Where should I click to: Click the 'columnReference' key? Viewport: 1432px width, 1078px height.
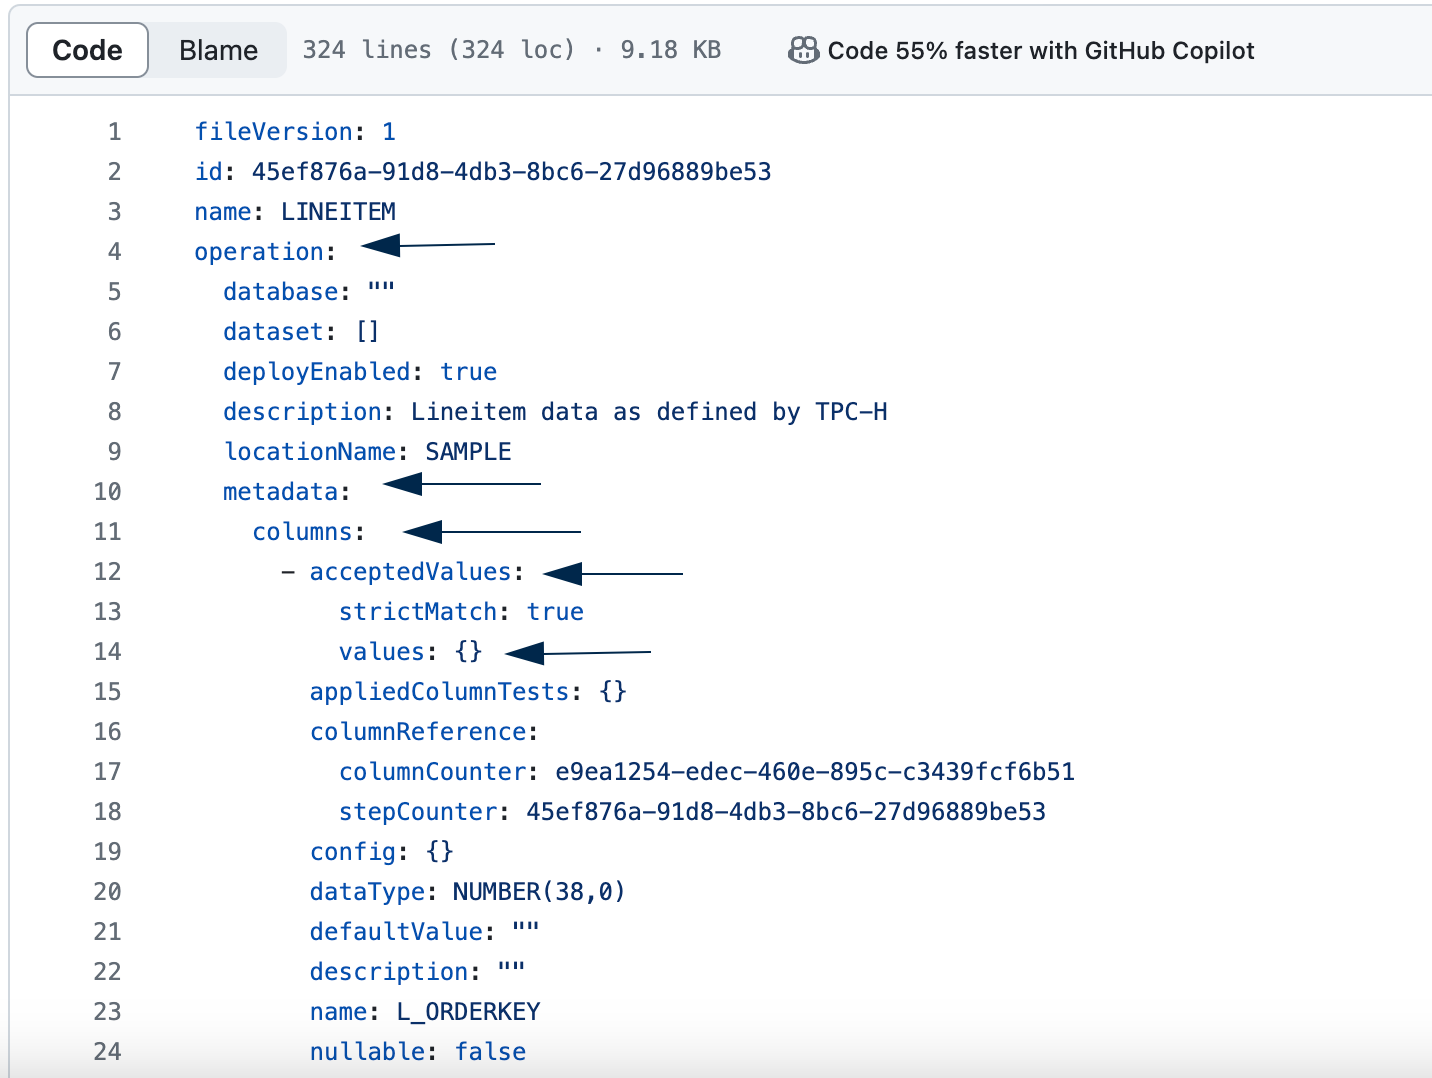pos(418,732)
